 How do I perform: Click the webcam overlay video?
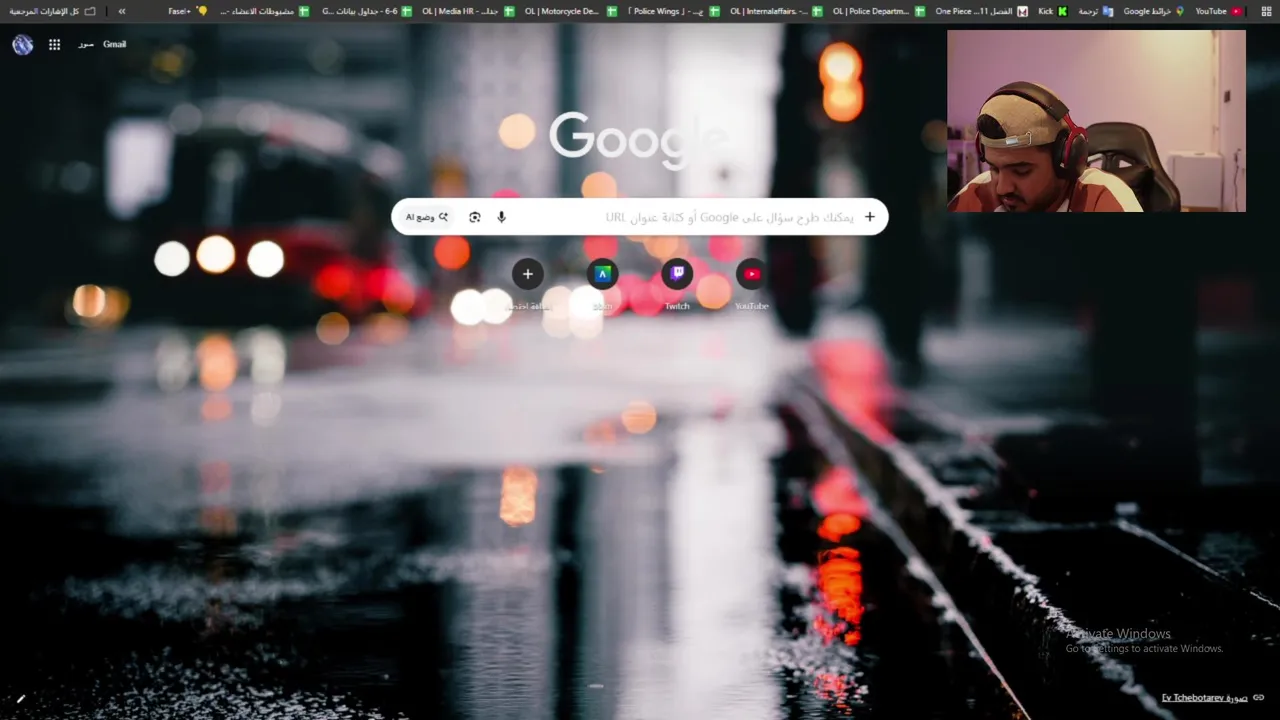coord(1096,121)
